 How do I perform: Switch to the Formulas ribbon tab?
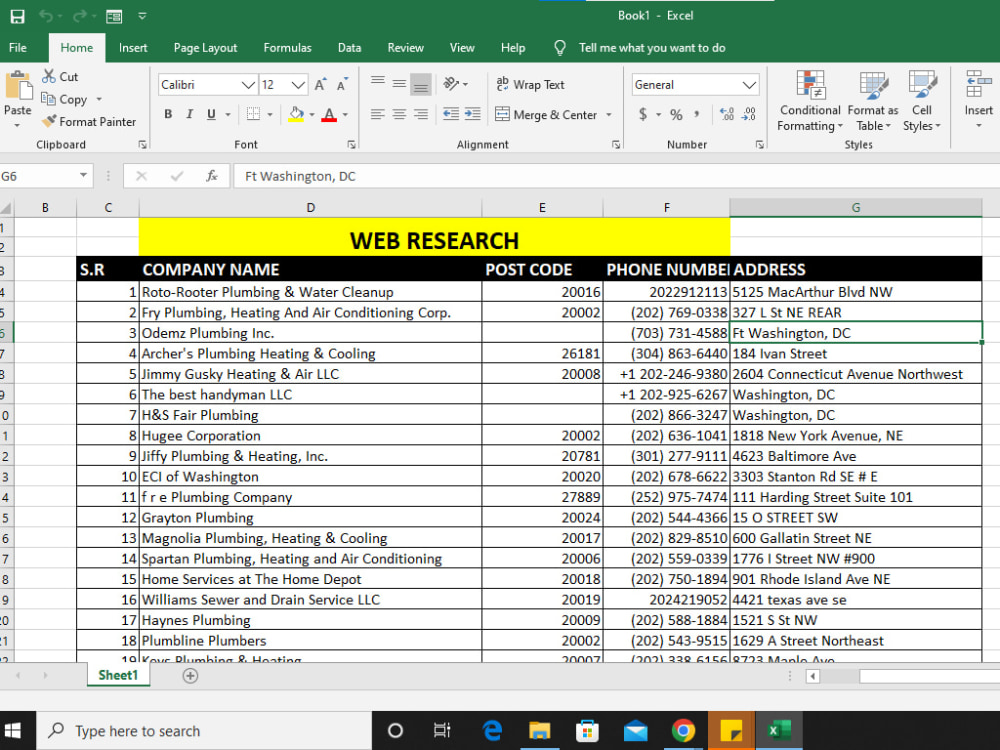tap(287, 47)
